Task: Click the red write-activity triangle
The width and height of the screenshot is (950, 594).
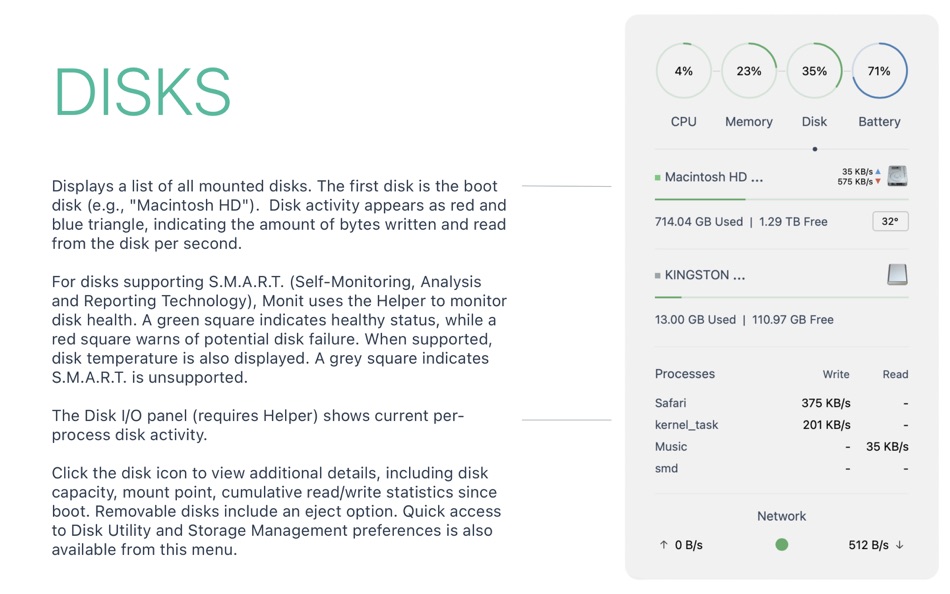Action: pos(878,181)
